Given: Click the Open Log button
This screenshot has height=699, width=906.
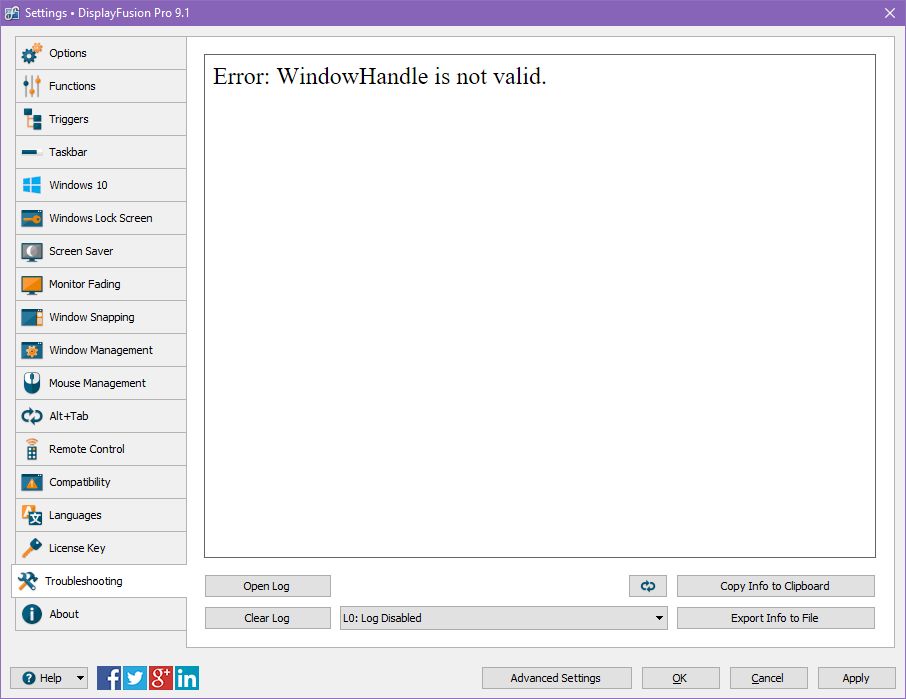Looking at the screenshot, I should tap(267, 586).
